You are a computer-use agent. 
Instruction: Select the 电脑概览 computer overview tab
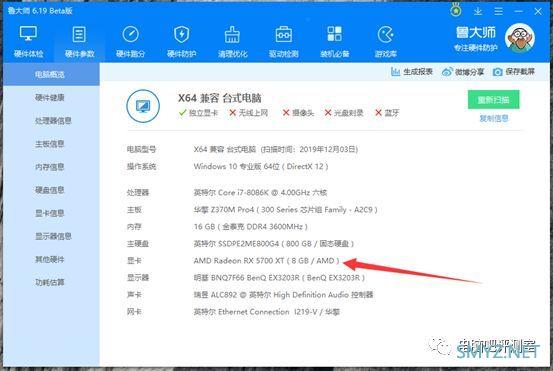[x=50, y=74]
